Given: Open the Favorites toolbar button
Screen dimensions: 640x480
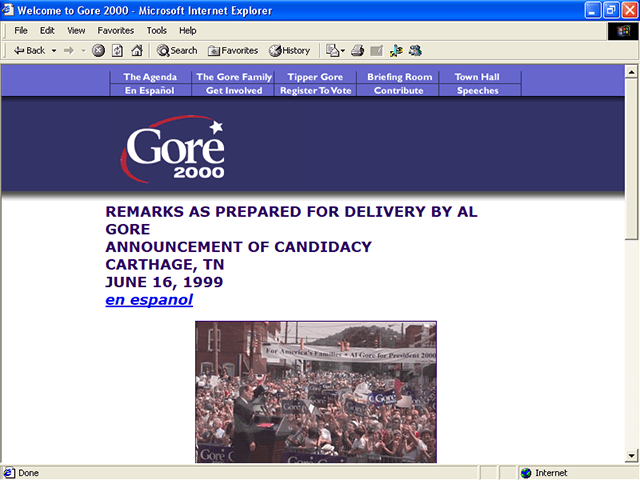Looking at the screenshot, I should pos(233,51).
